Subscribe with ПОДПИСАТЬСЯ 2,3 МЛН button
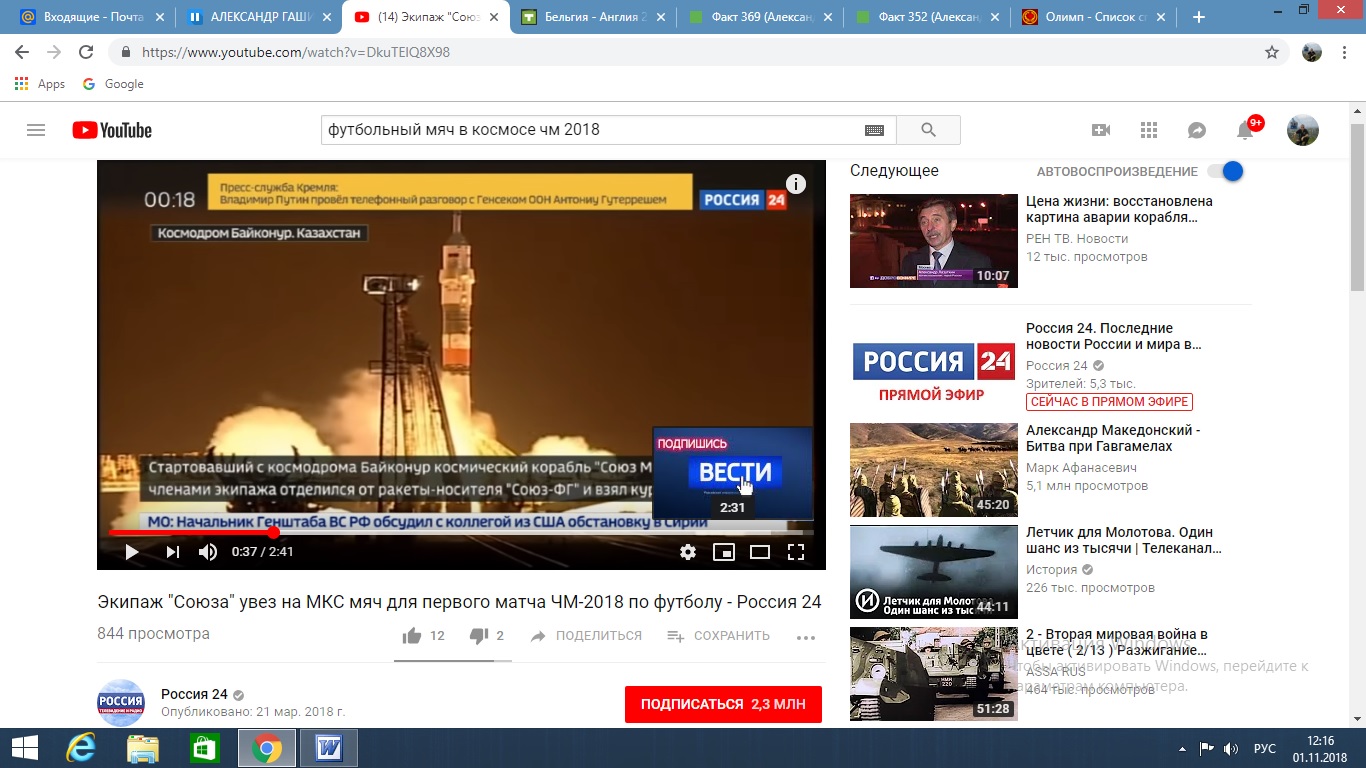The width and height of the screenshot is (1366, 768). (723, 704)
